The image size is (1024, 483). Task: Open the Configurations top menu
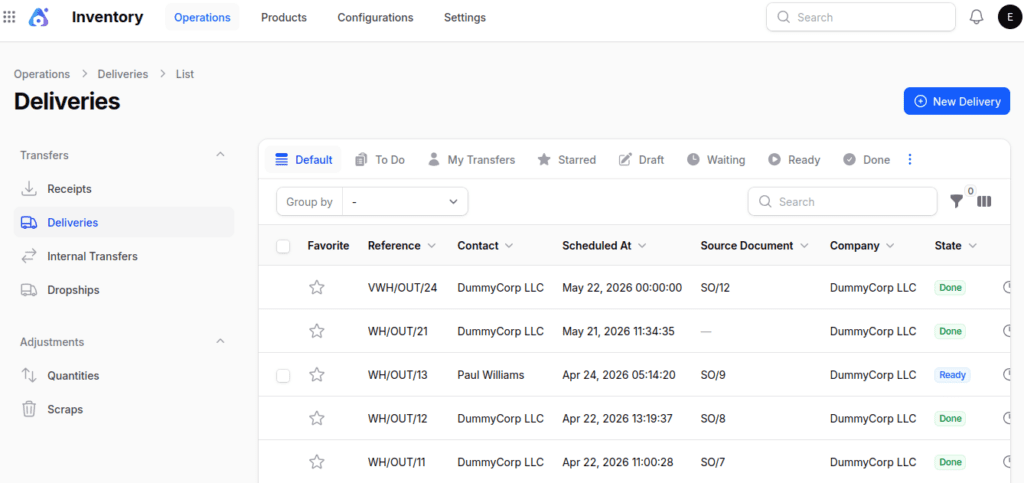pos(376,18)
